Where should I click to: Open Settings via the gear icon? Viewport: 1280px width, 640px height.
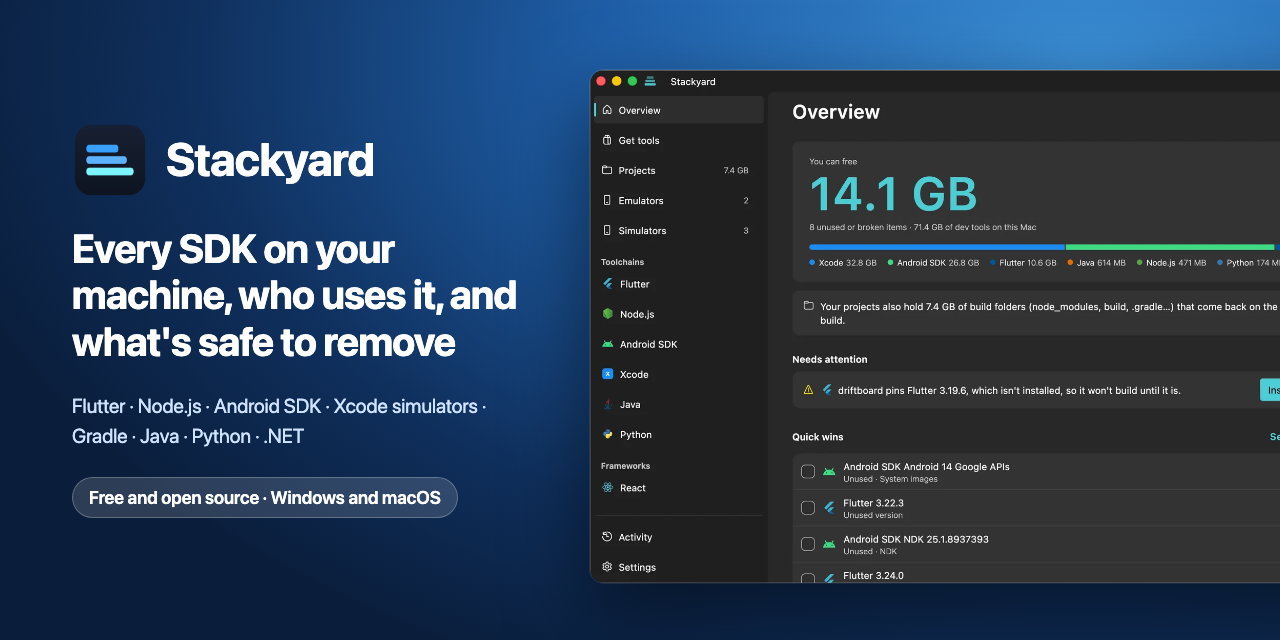pos(607,567)
